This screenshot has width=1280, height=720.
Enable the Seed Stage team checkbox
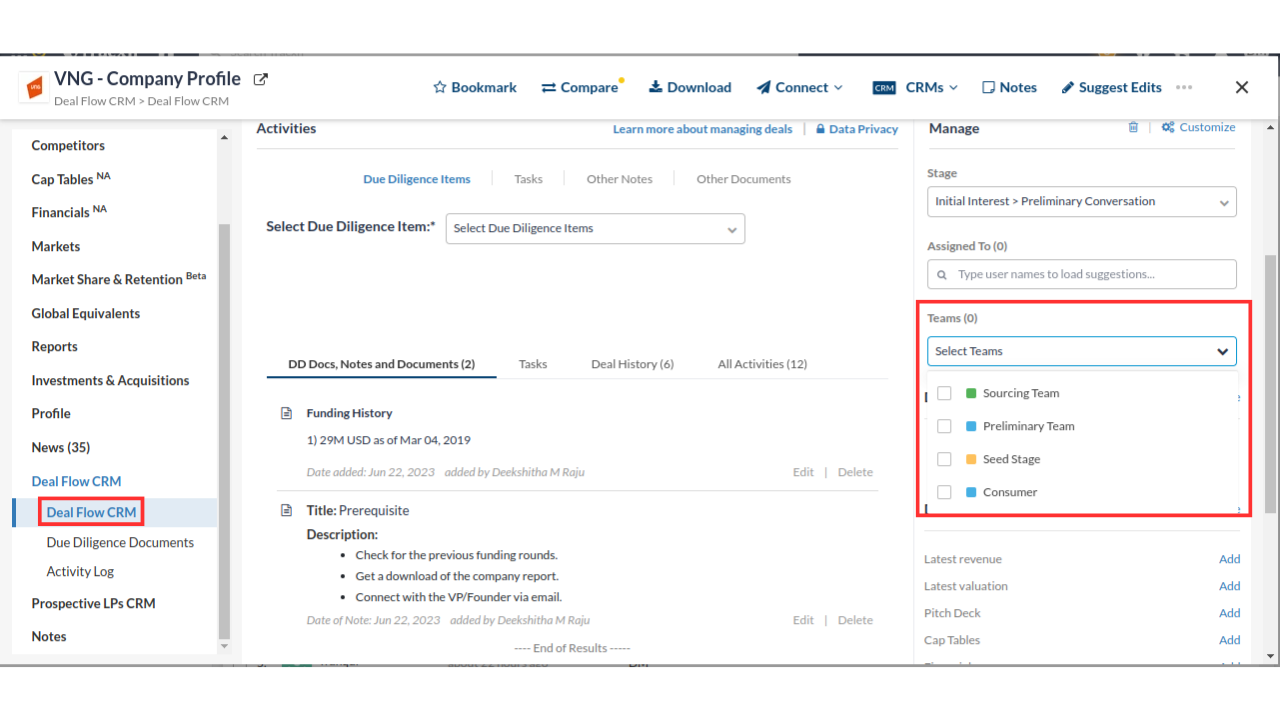click(944, 459)
